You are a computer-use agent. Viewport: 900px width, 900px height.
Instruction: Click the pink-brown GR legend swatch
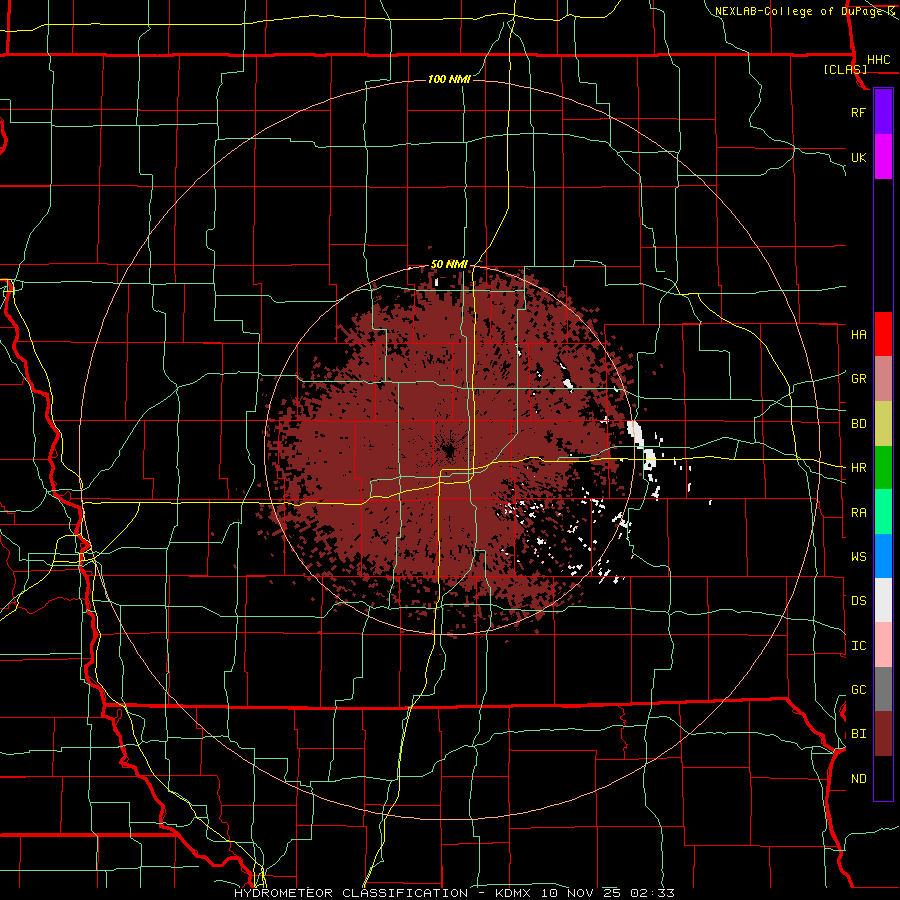click(x=883, y=379)
